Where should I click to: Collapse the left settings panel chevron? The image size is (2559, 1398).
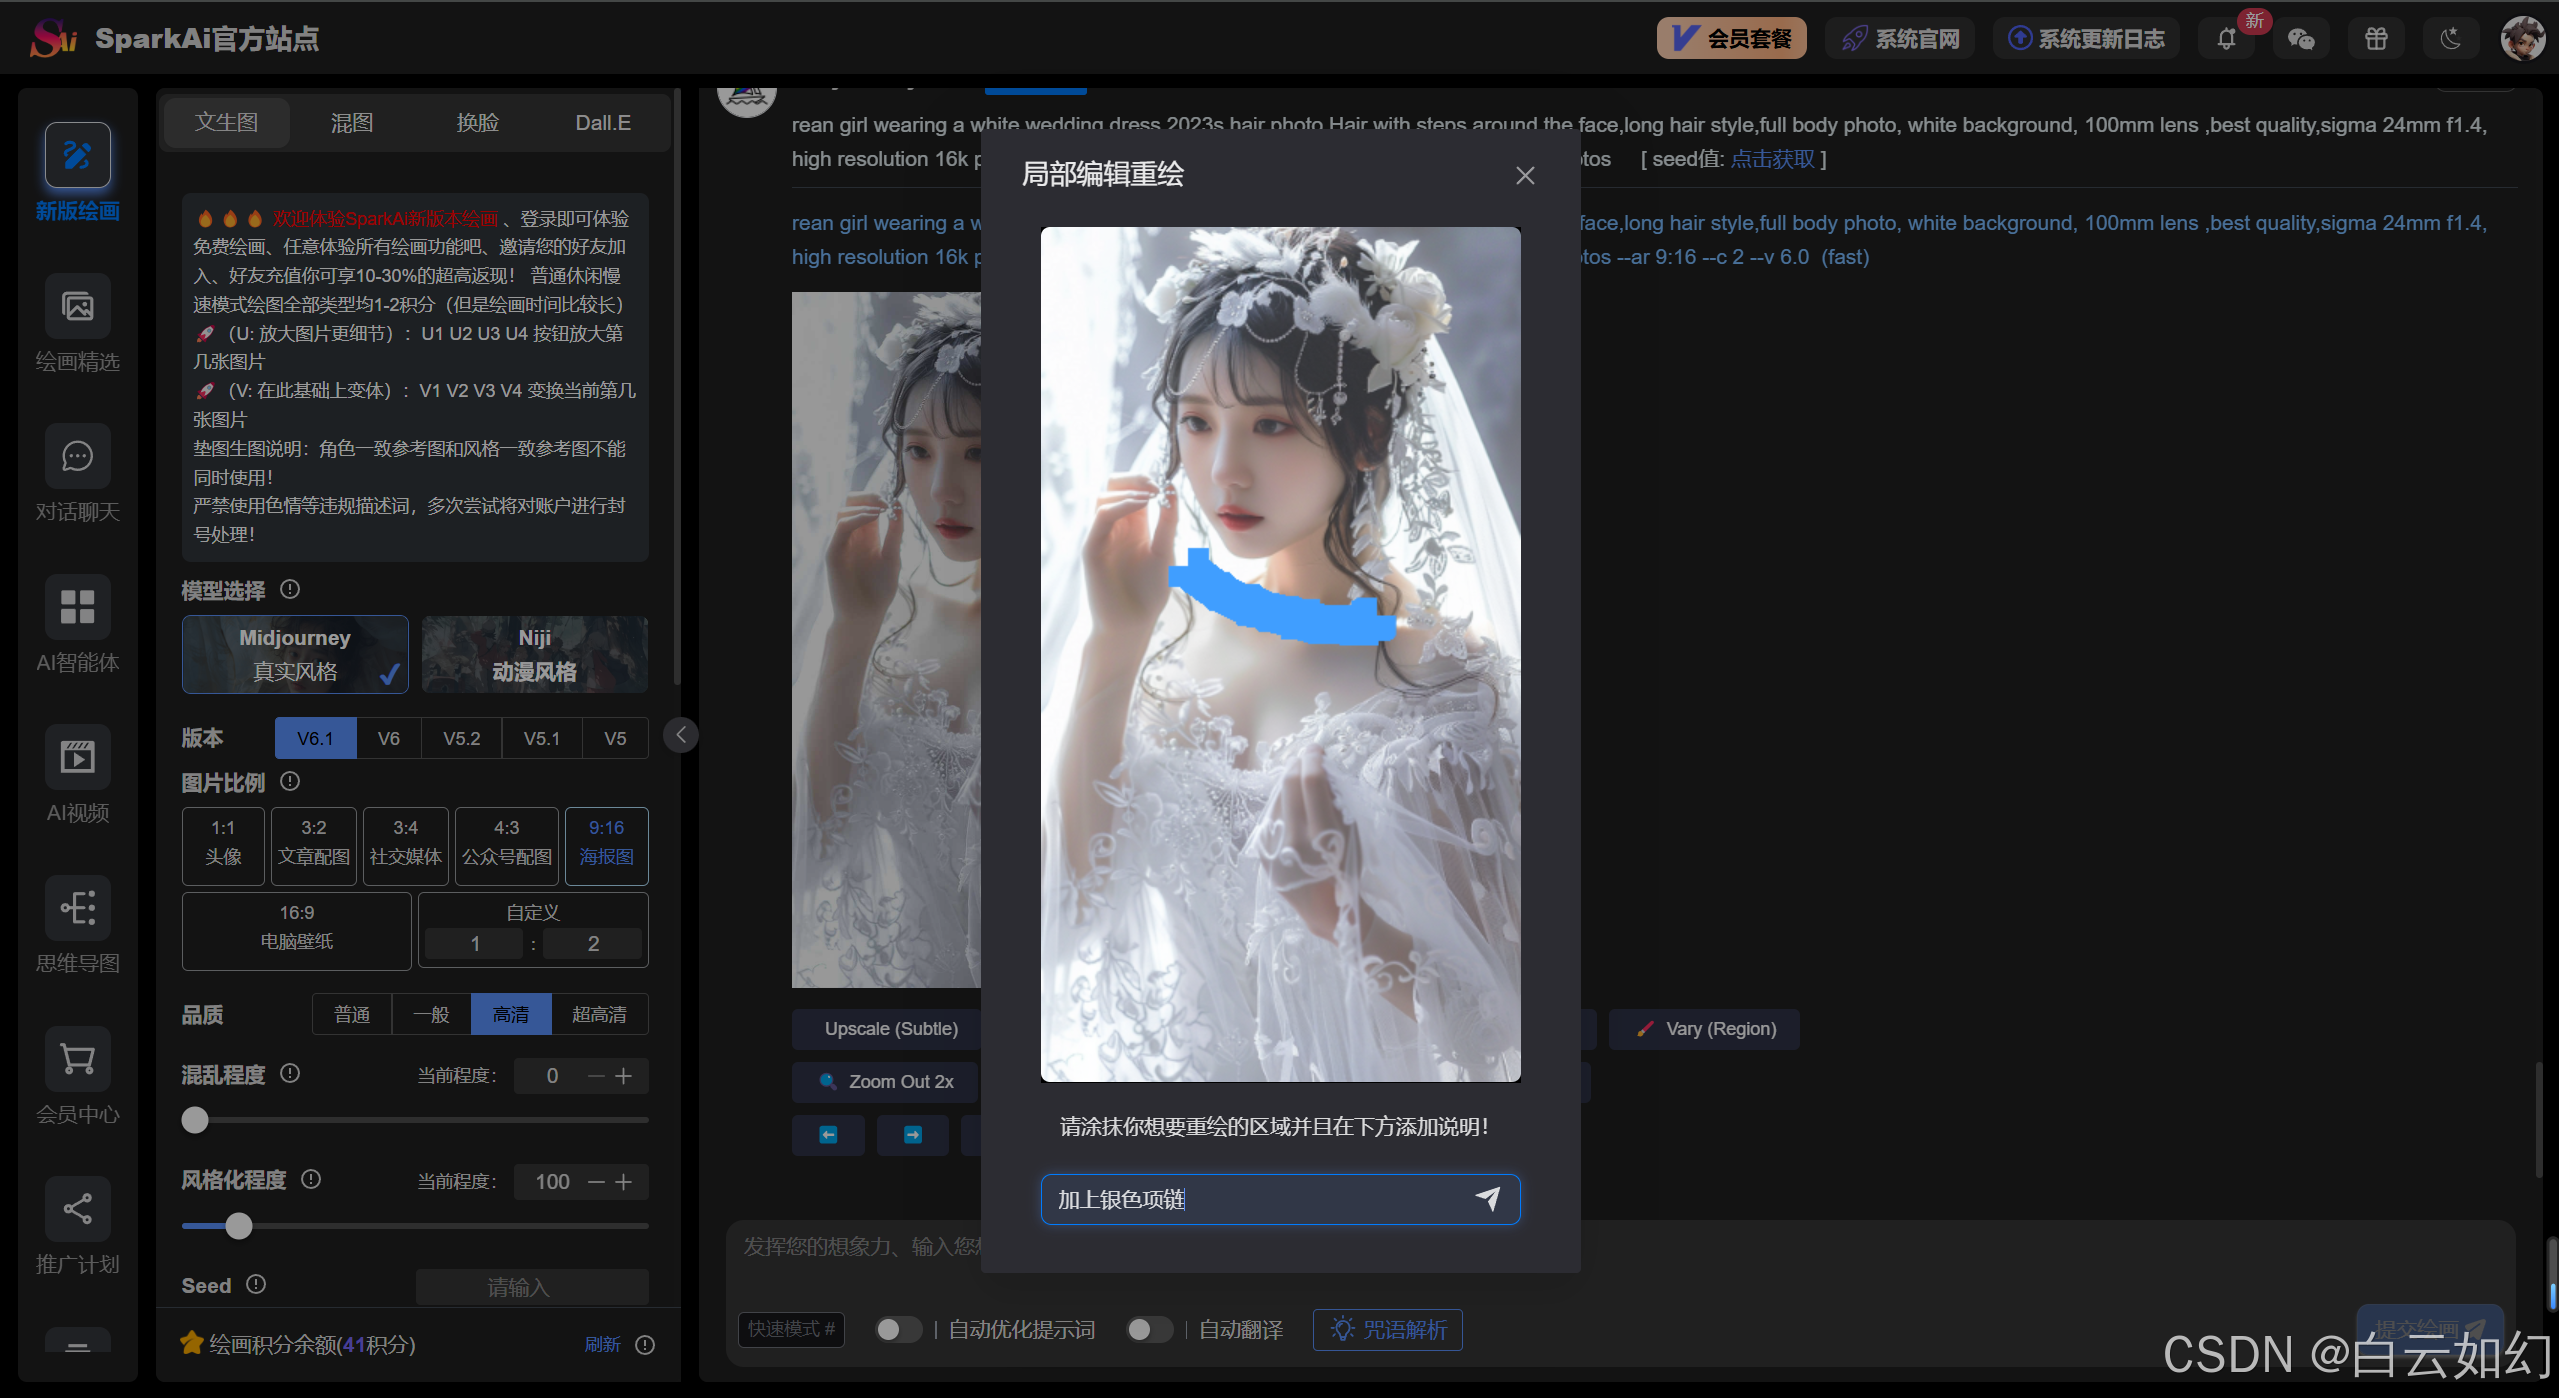point(681,736)
